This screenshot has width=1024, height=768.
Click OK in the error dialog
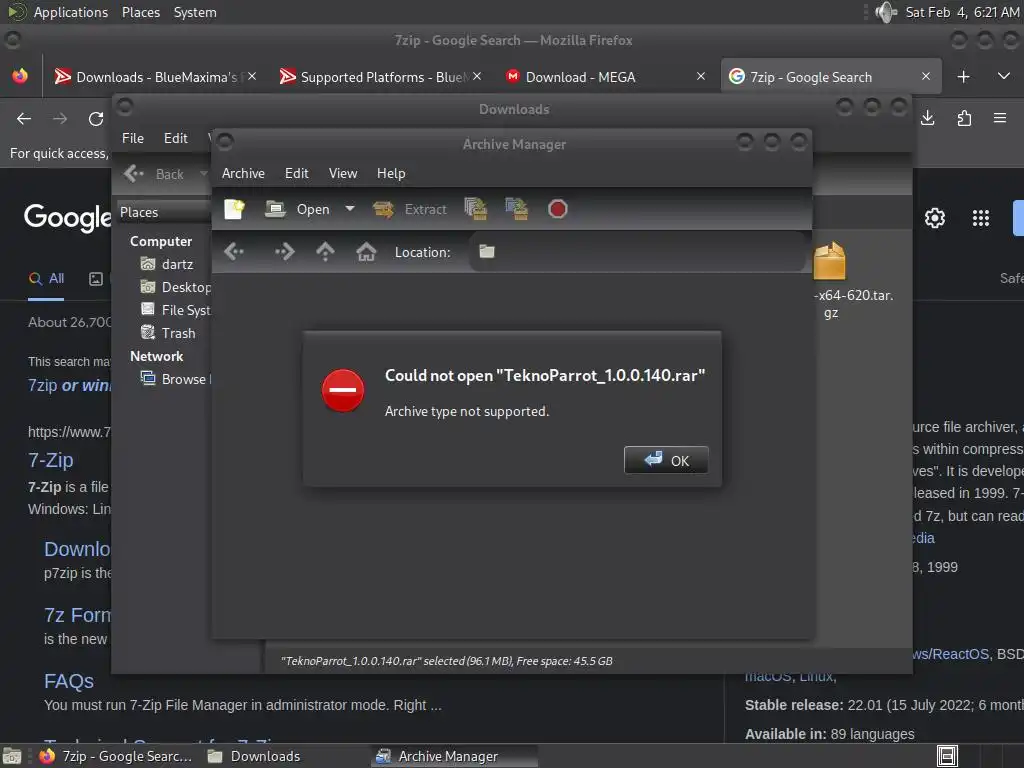click(665, 460)
